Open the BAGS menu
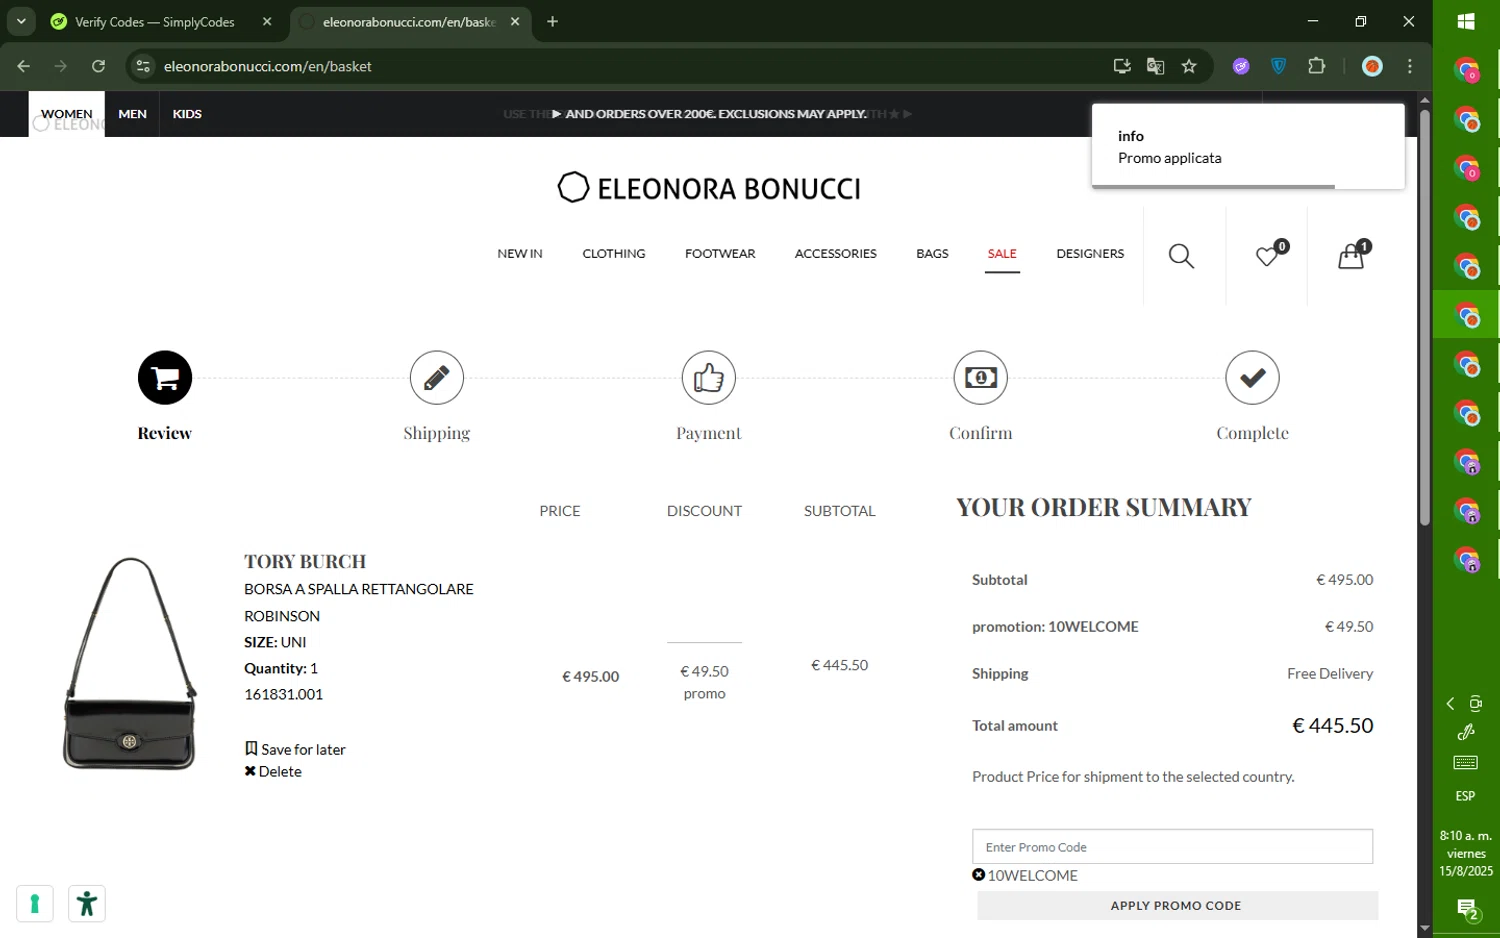 coord(932,254)
